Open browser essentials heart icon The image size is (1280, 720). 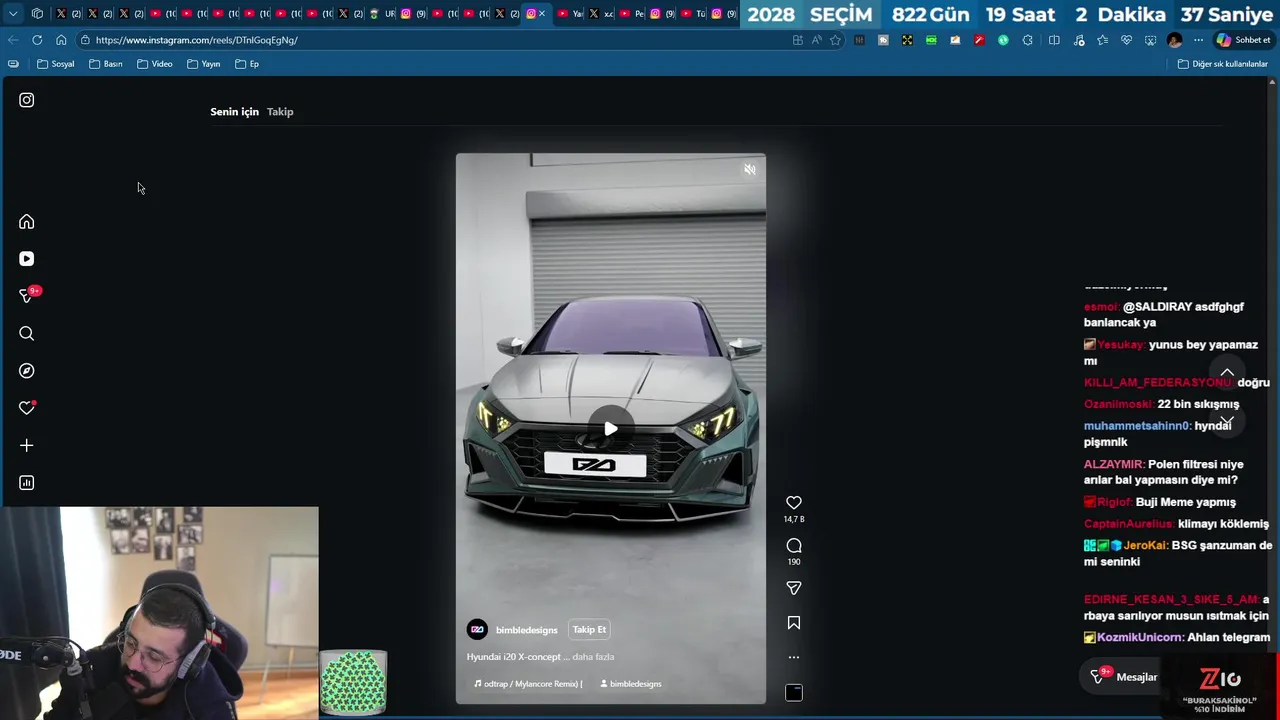tap(1126, 40)
